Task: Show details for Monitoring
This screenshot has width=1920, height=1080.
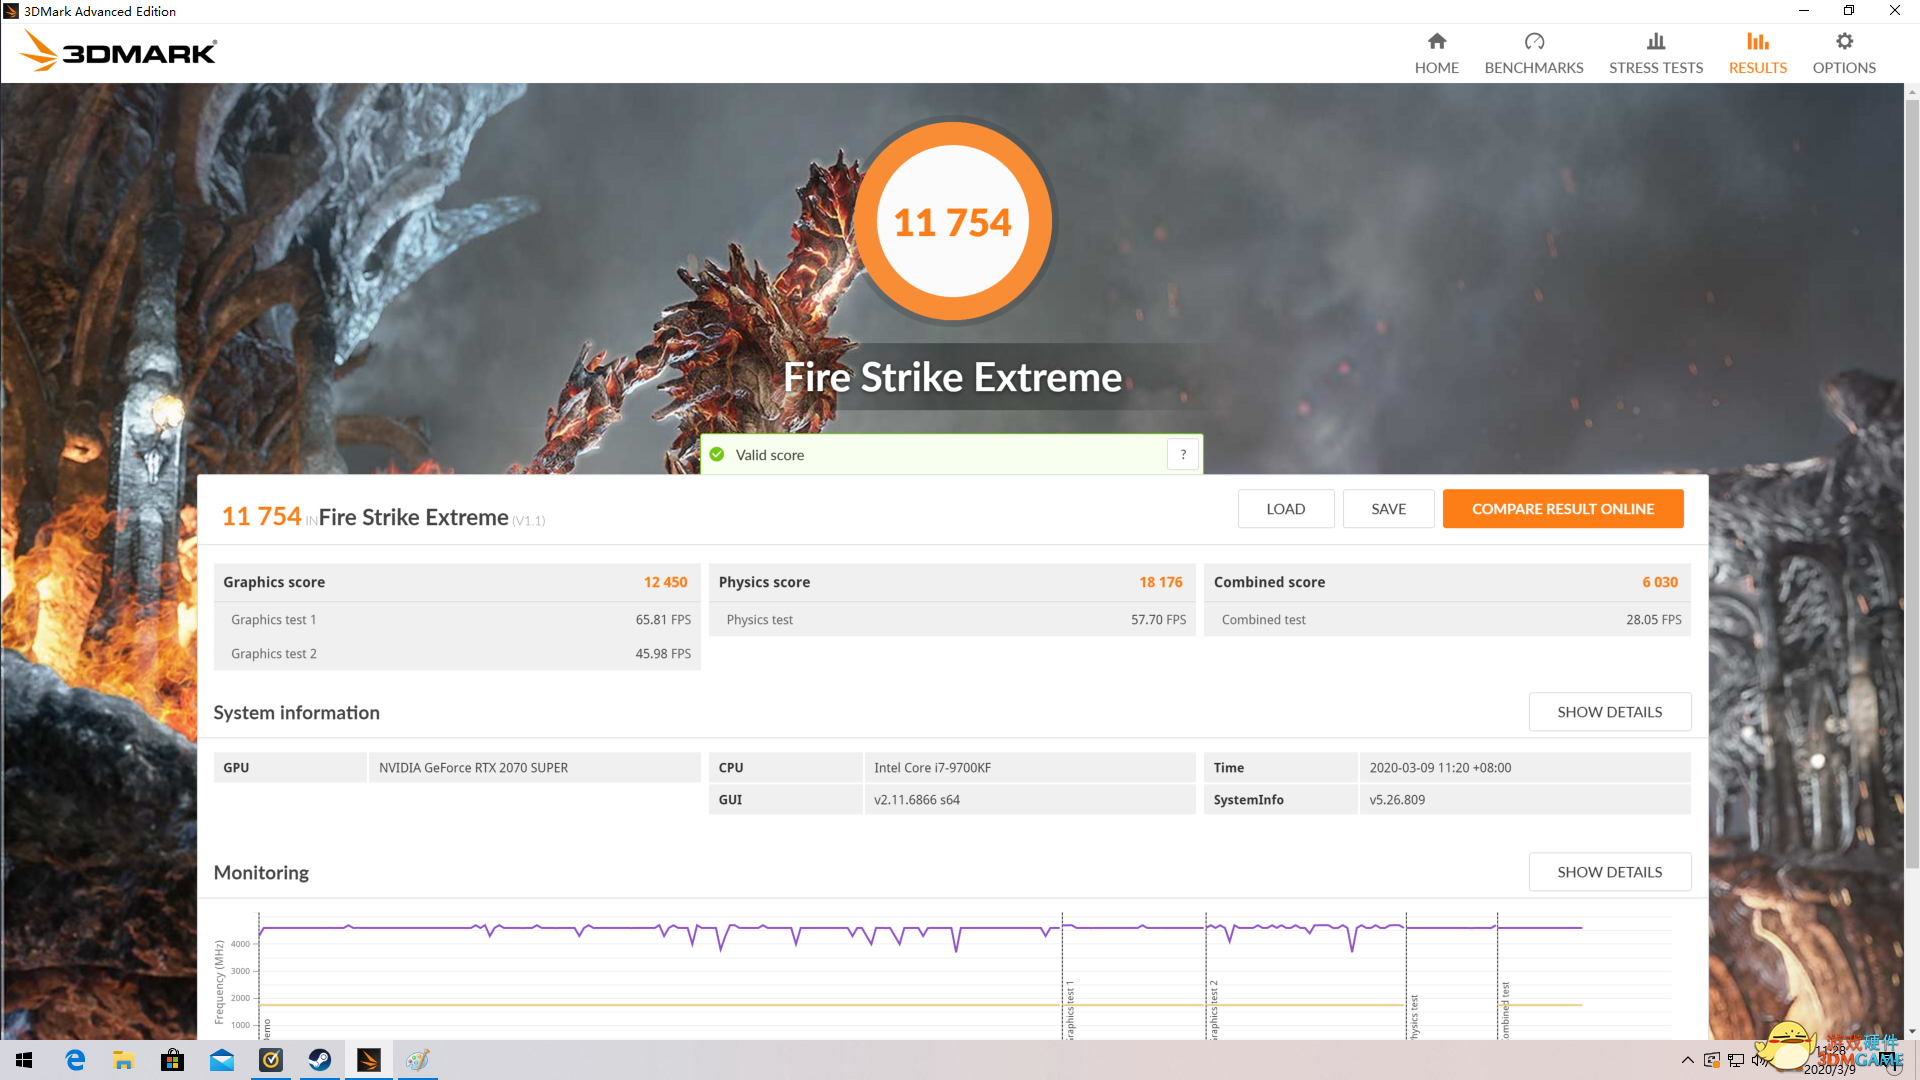Action: click(1609, 872)
